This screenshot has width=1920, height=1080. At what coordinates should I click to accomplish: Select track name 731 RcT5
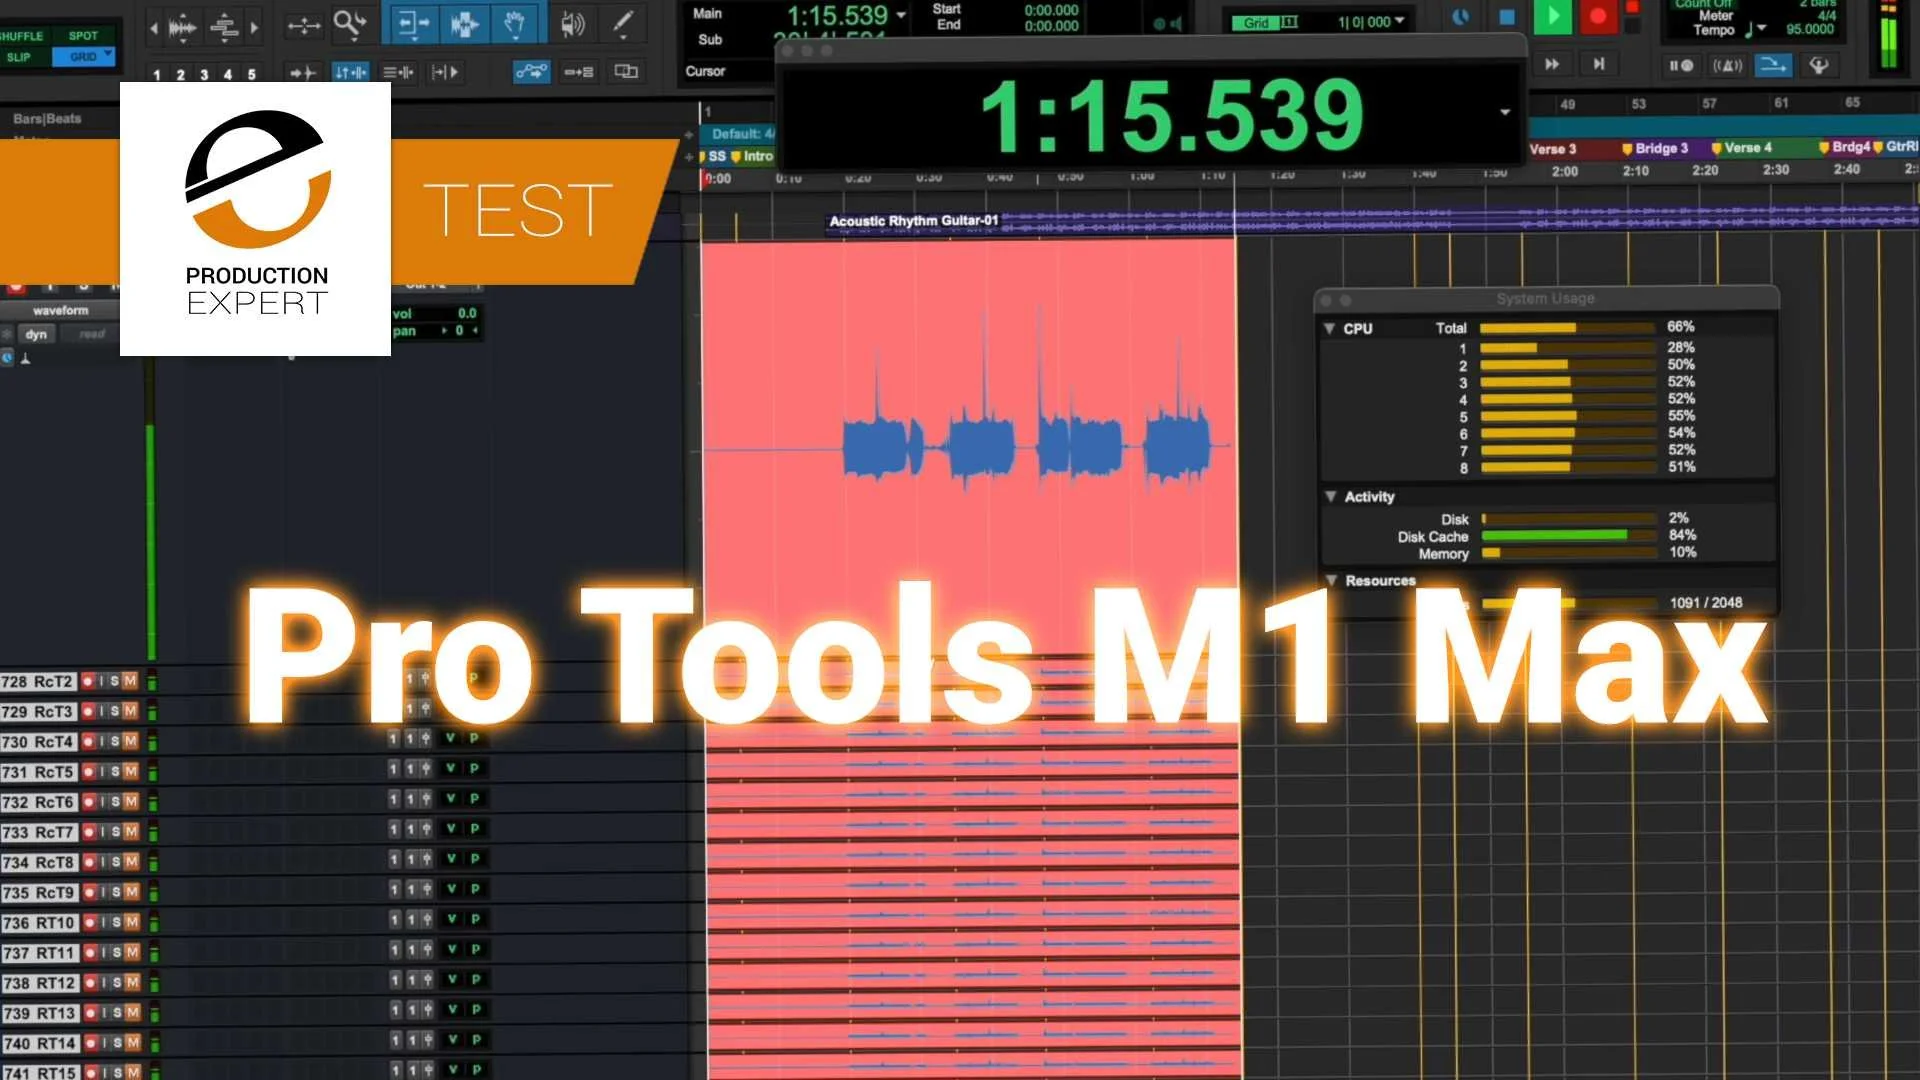(x=38, y=772)
